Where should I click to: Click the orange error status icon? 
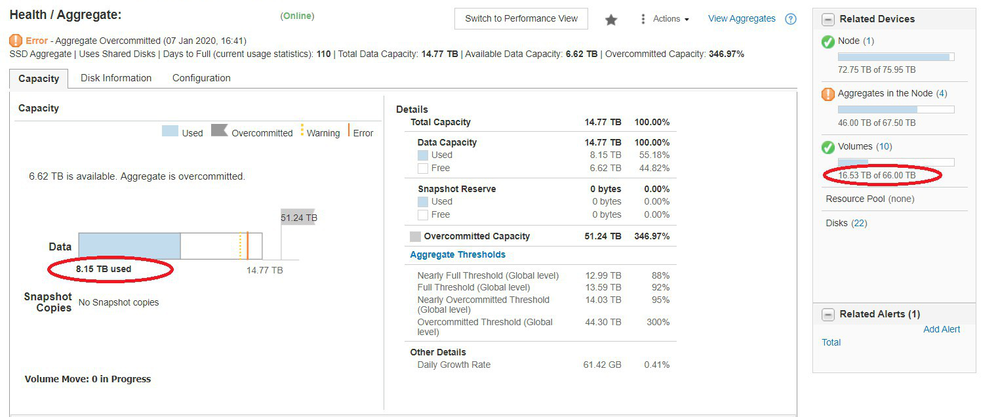pyautogui.click(x=16, y=41)
